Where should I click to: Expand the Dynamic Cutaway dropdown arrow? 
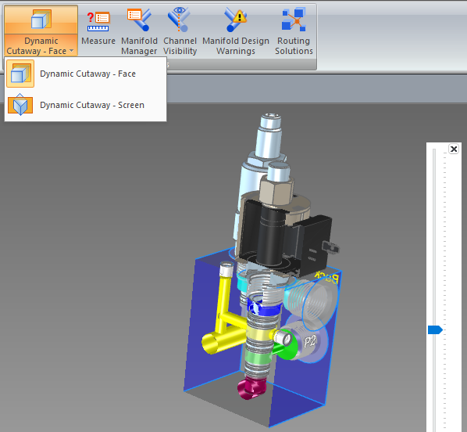(72, 51)
